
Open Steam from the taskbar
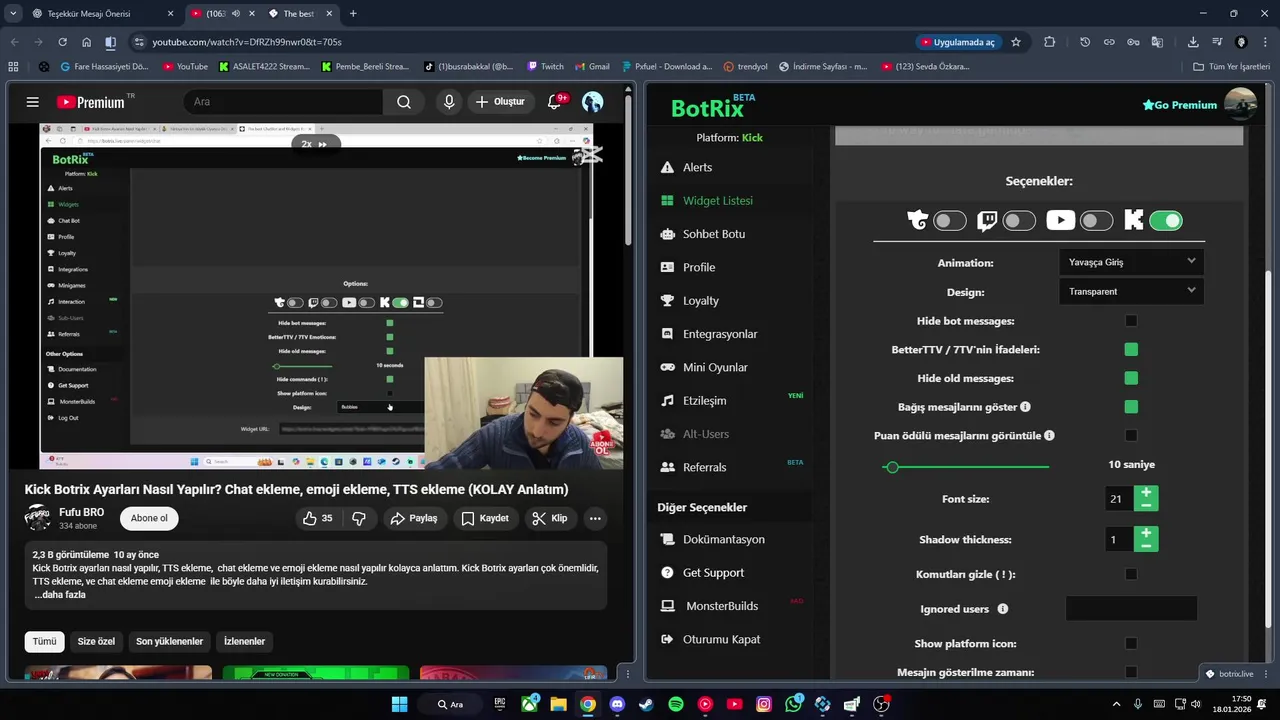point(646,704)
